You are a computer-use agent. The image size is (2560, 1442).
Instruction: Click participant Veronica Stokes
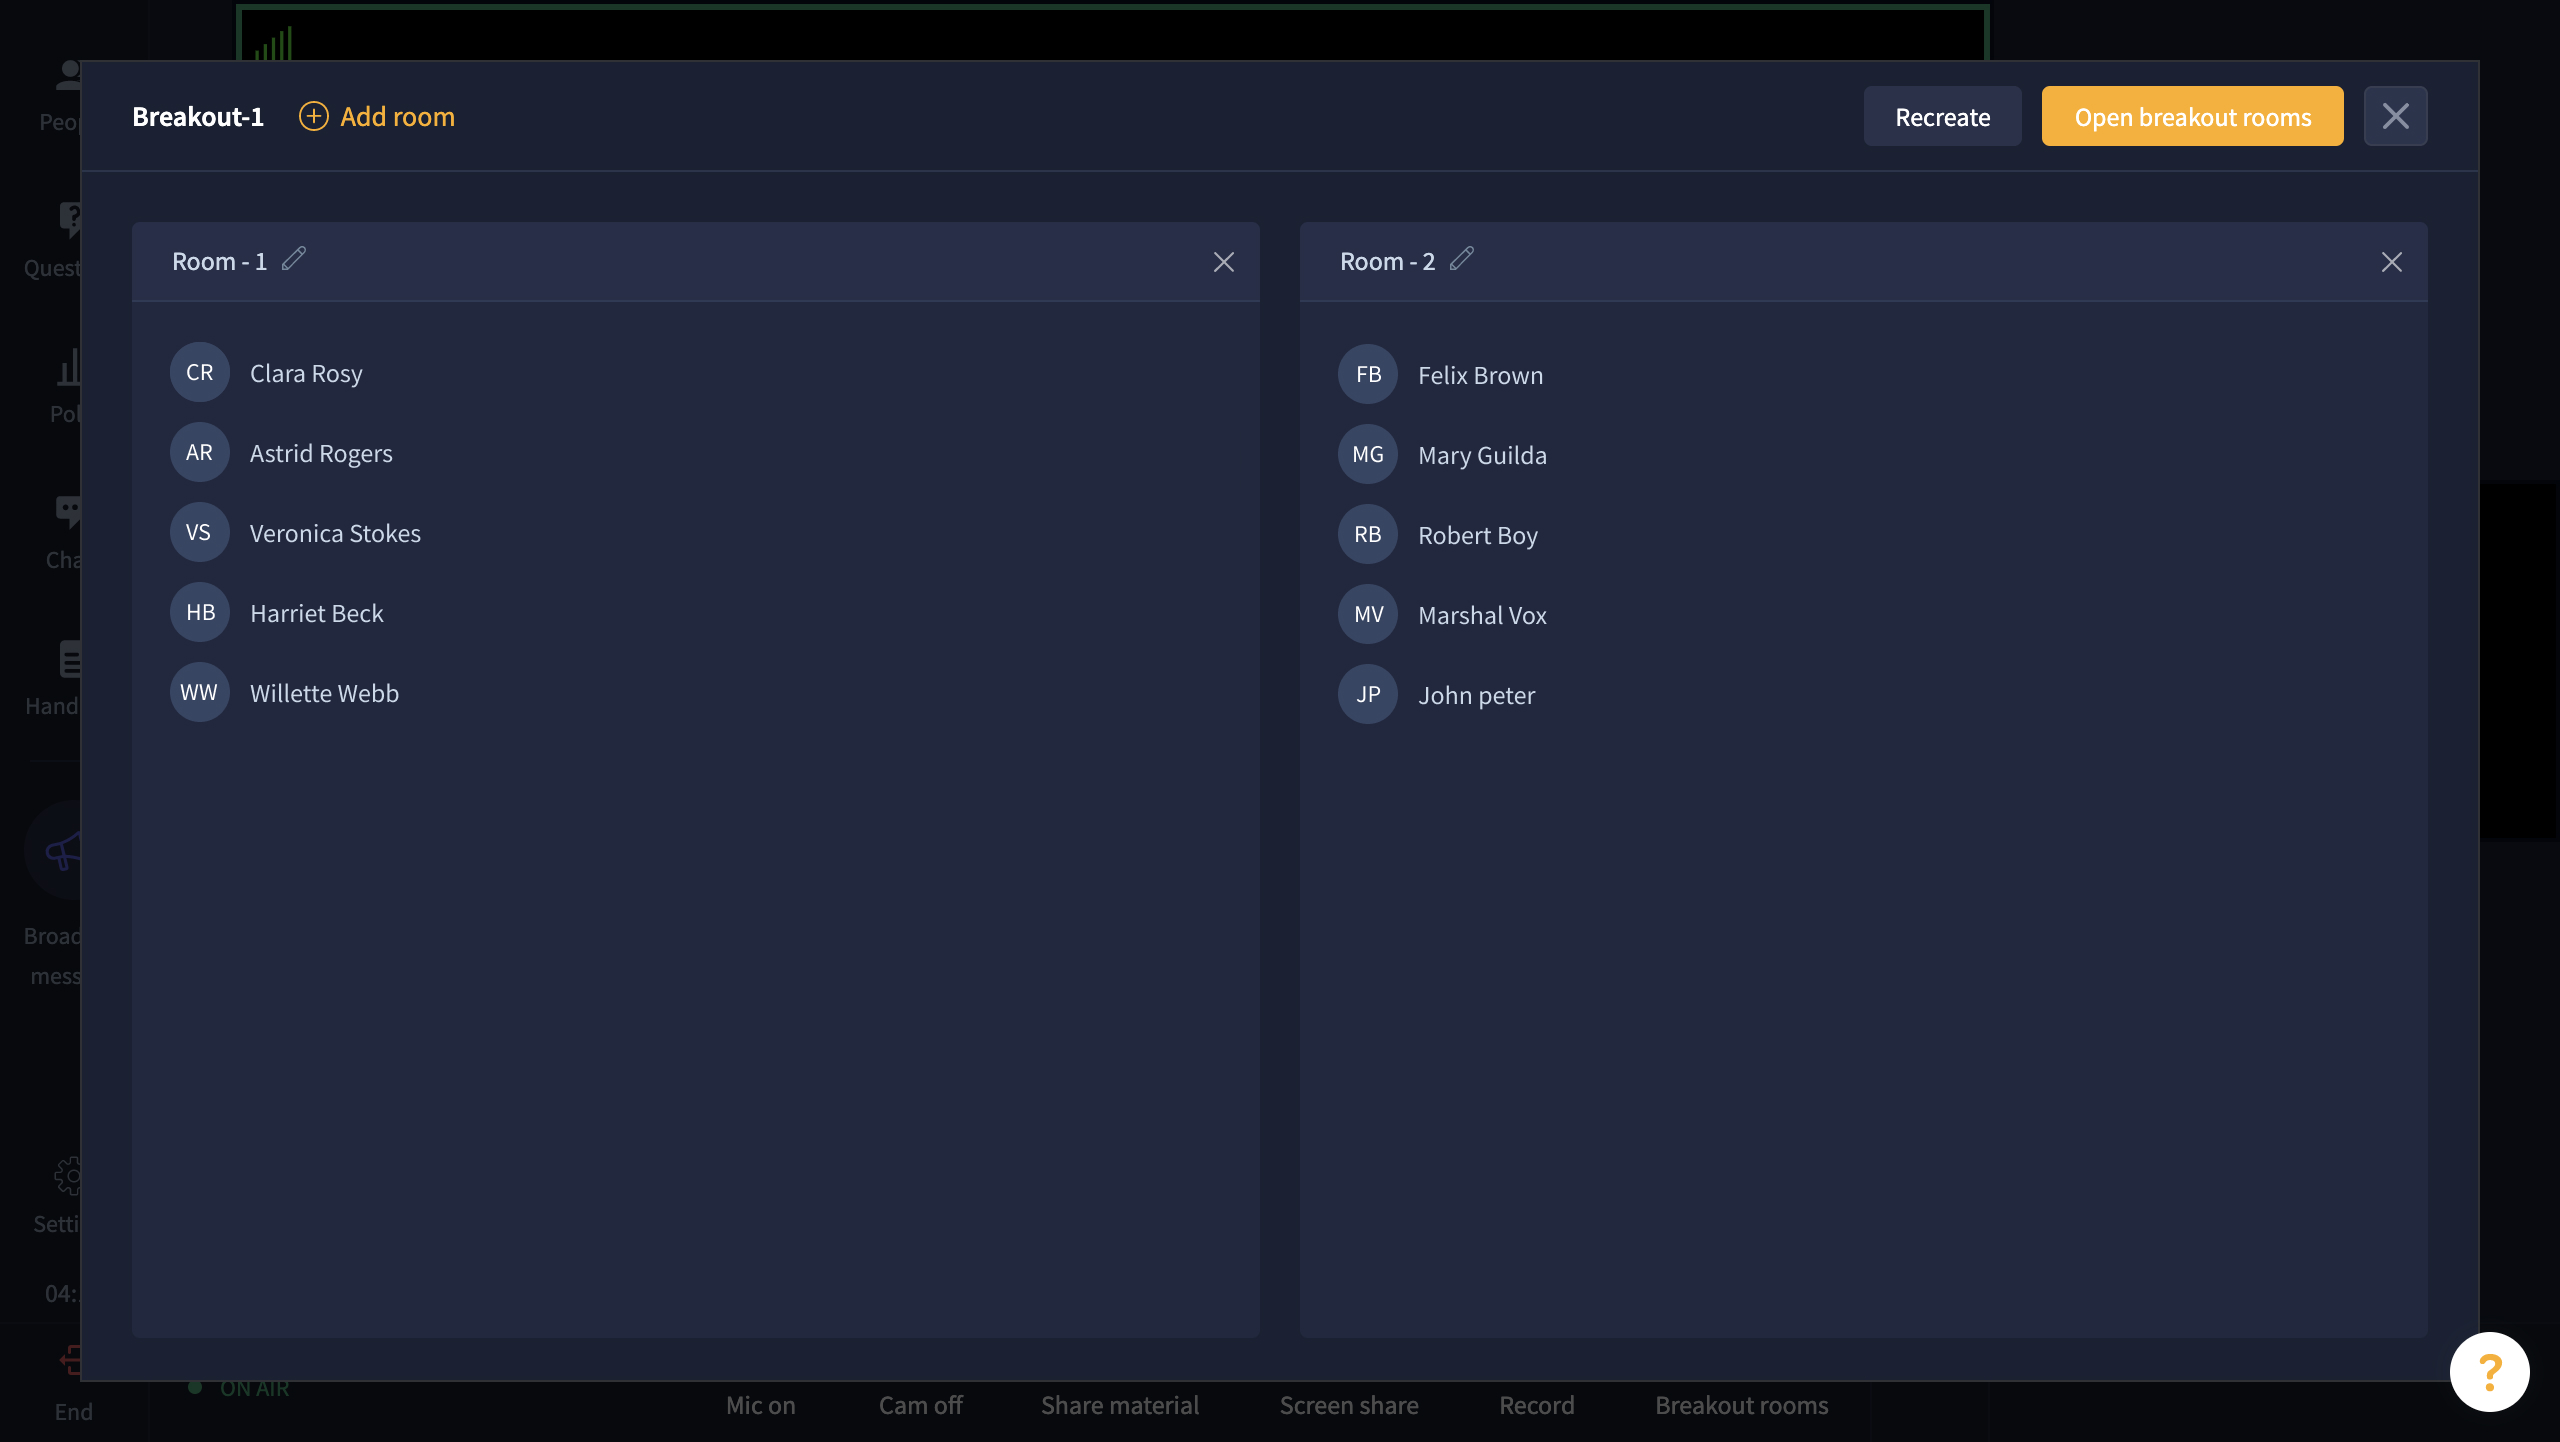click(x=334, y=533)
